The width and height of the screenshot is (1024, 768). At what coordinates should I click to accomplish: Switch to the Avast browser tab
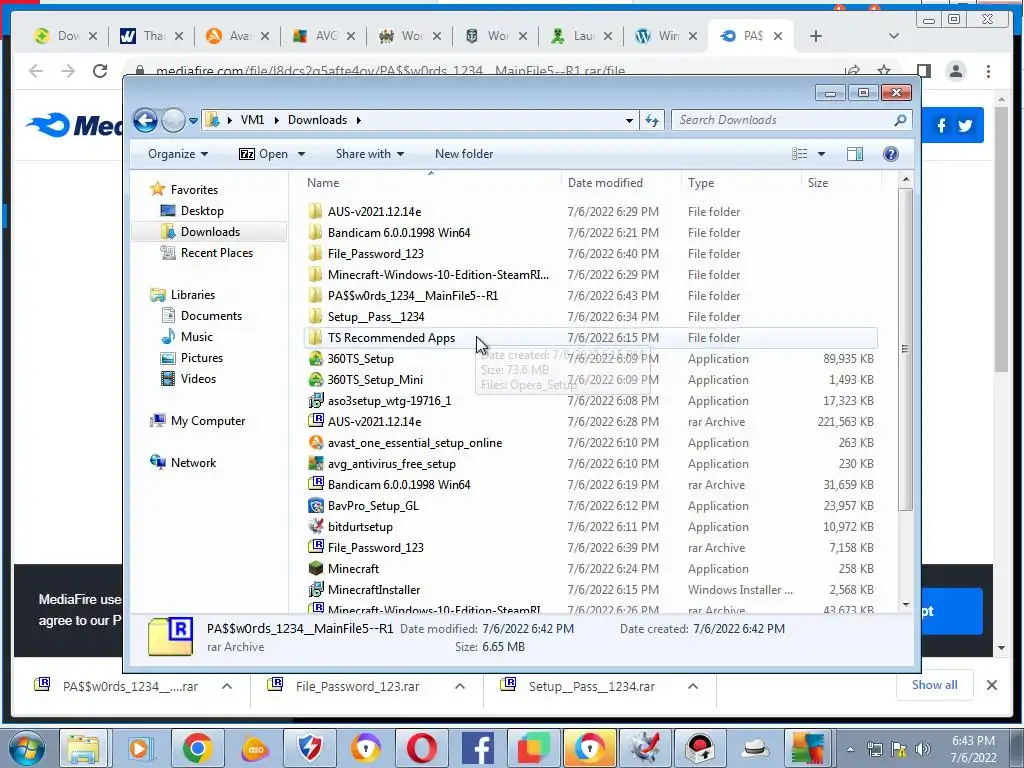(x=238, y=36)
